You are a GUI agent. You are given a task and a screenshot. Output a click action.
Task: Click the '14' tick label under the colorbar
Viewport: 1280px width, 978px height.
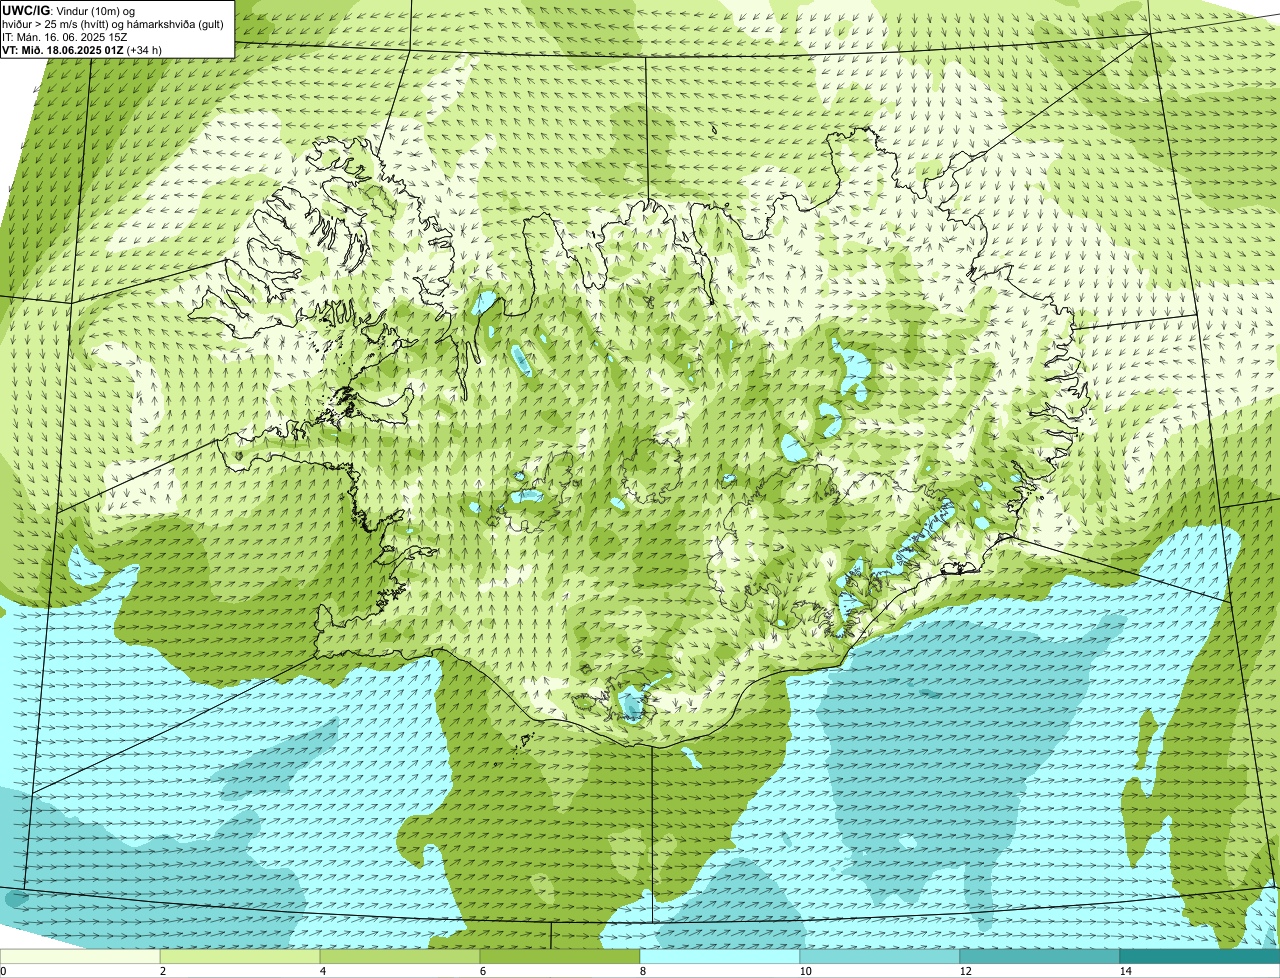(1125, 971)
